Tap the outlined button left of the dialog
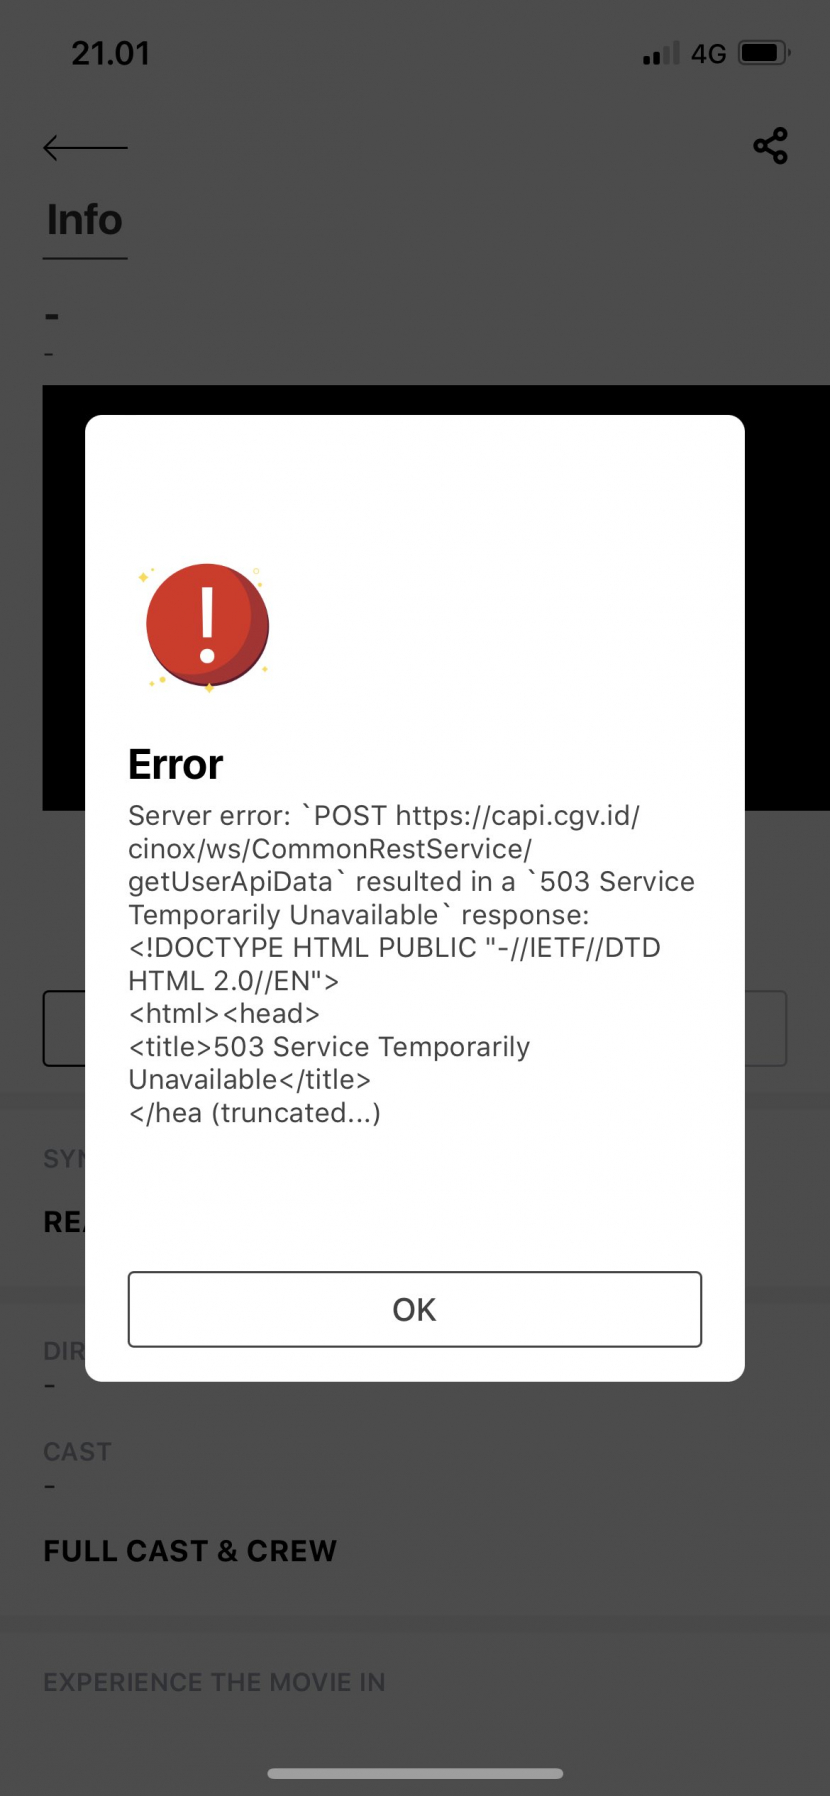830x1796 pixels. [64, 1028]
